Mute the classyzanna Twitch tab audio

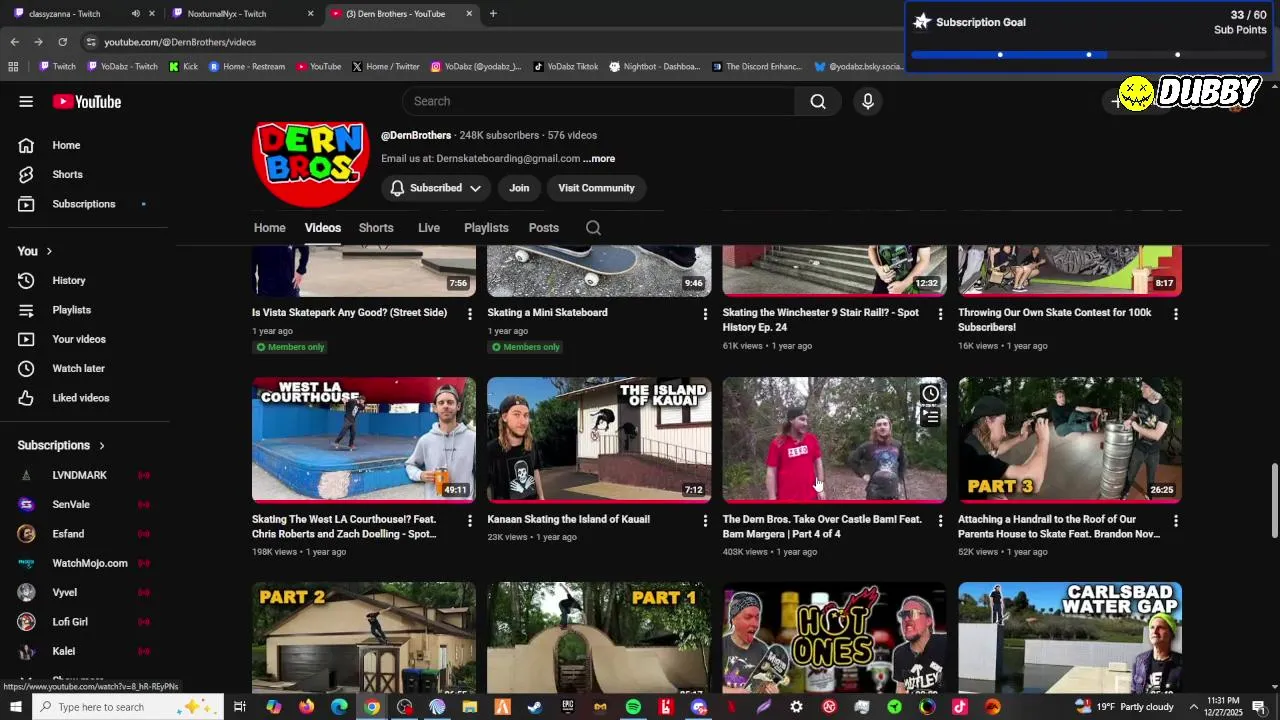tap(136, 14)
